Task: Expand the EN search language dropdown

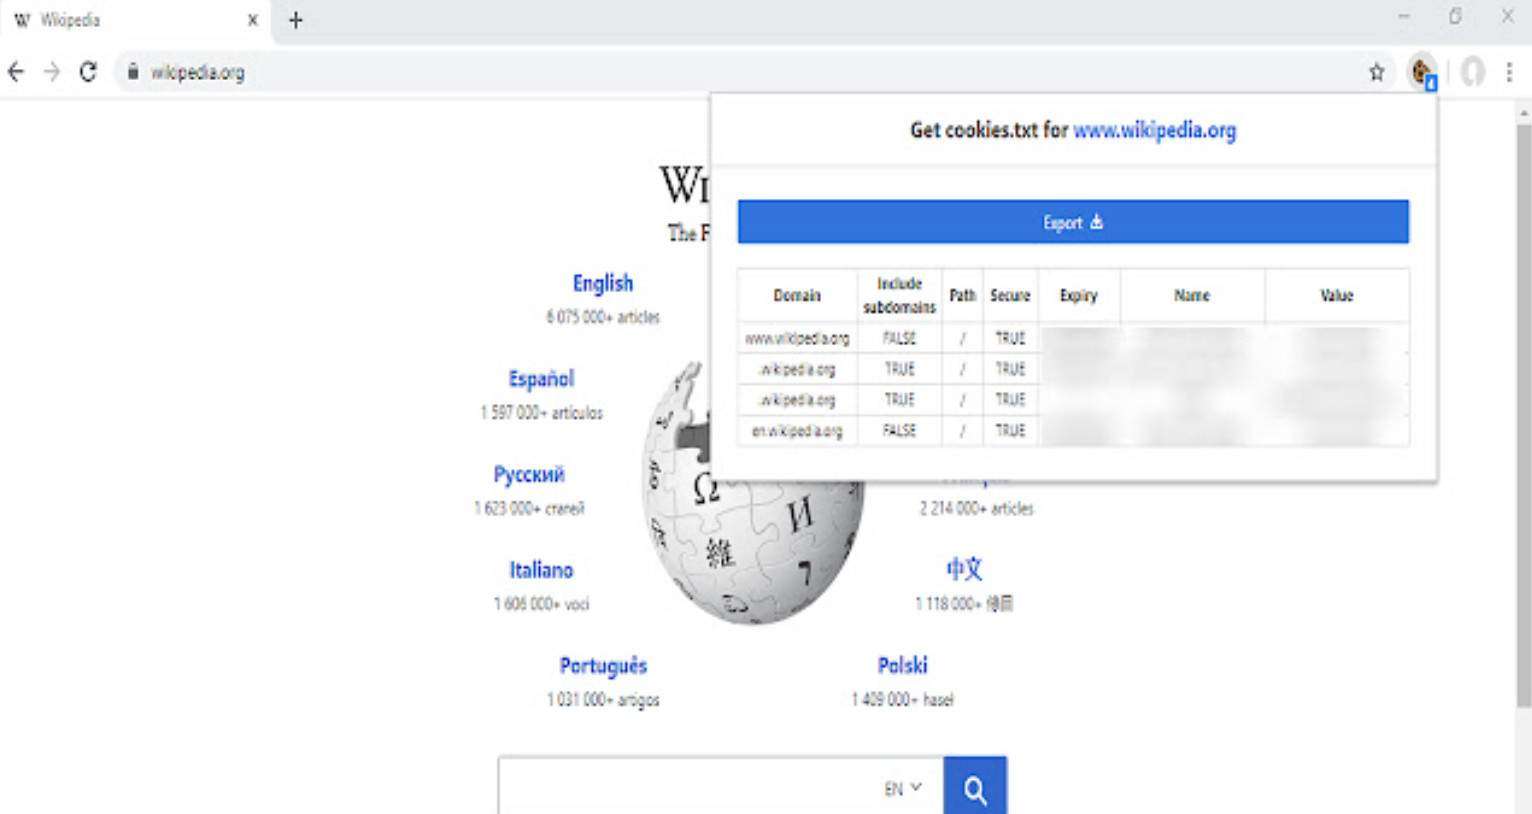Action: tap(903, 788)
